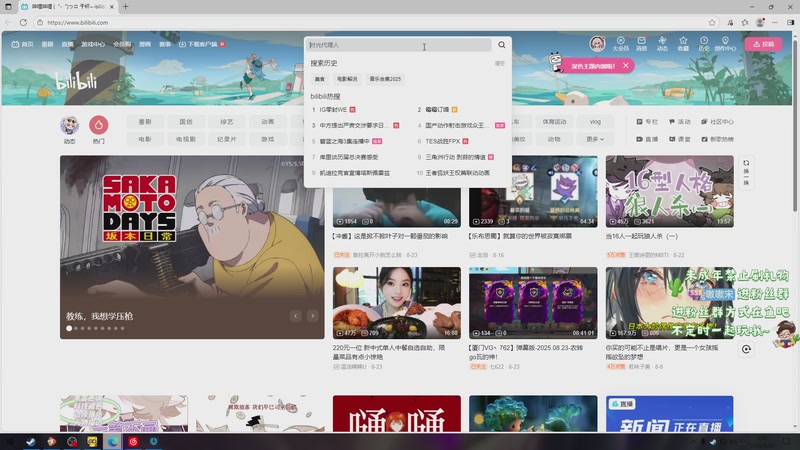Select 综艺 category chip
Screen dimensions: 800x450
pos(227,122)
